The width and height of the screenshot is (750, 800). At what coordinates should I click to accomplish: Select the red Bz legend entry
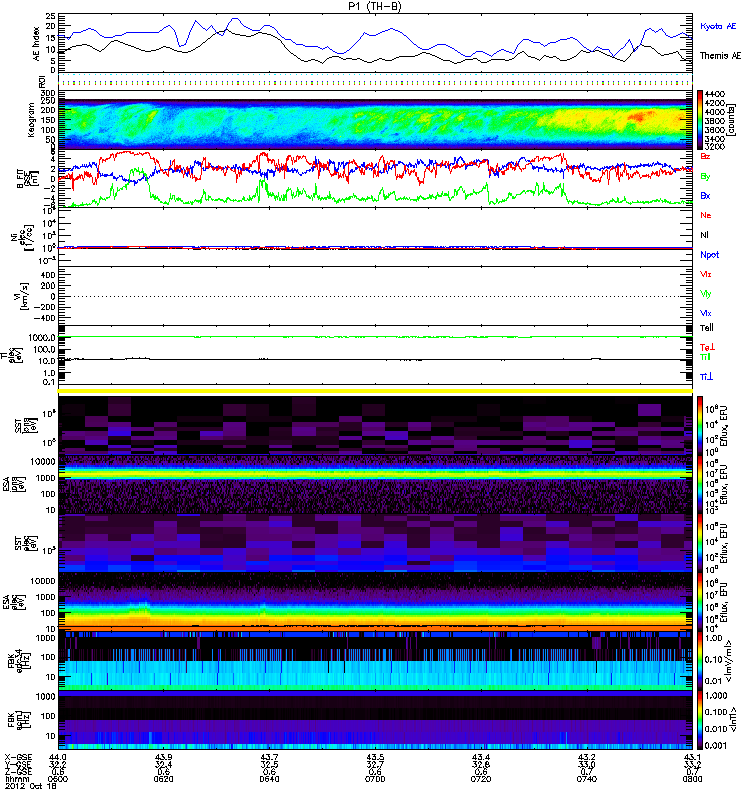click(x=706, y=157)
